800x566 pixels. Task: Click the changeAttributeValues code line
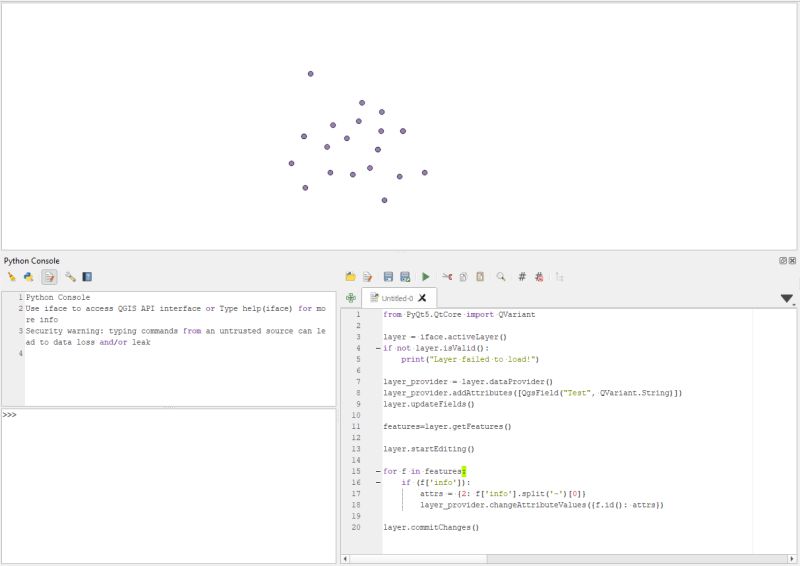pos(541,505)
